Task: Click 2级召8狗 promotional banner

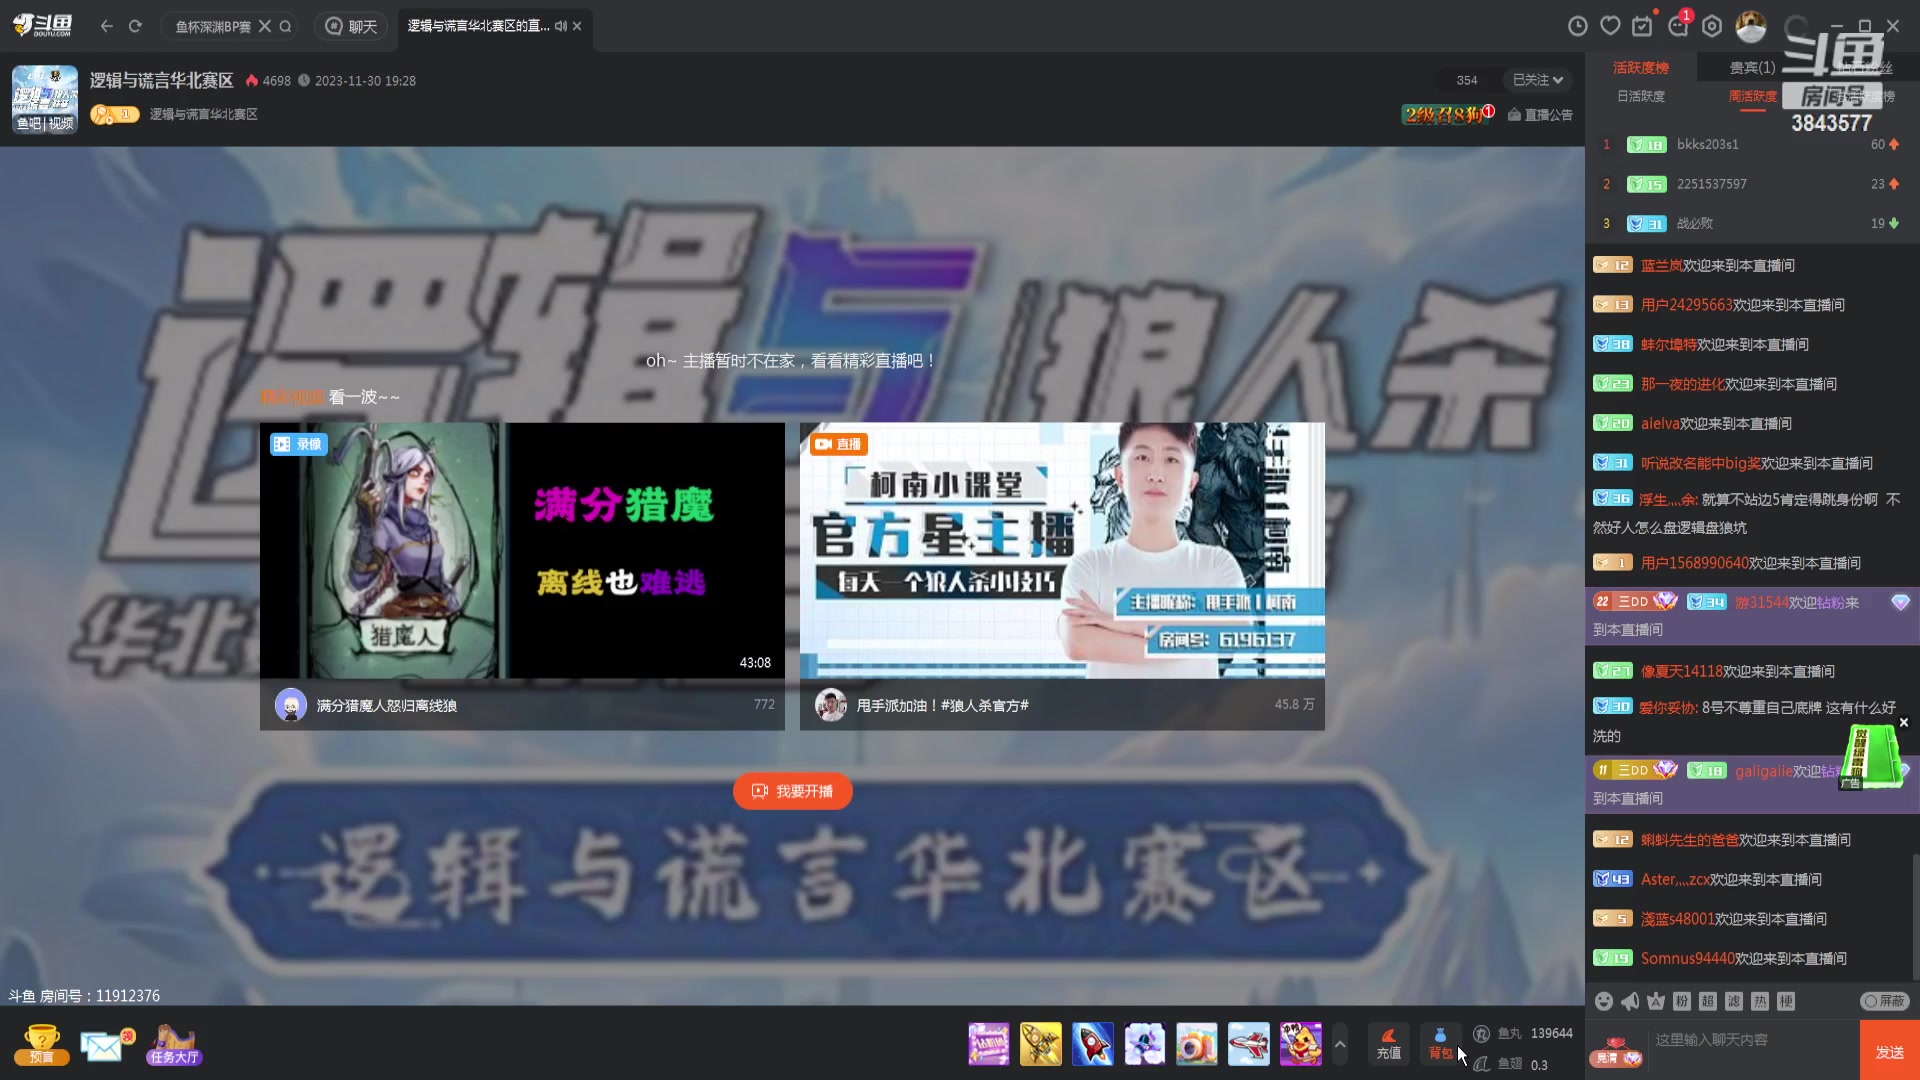Action: (x=1448, y=114)
